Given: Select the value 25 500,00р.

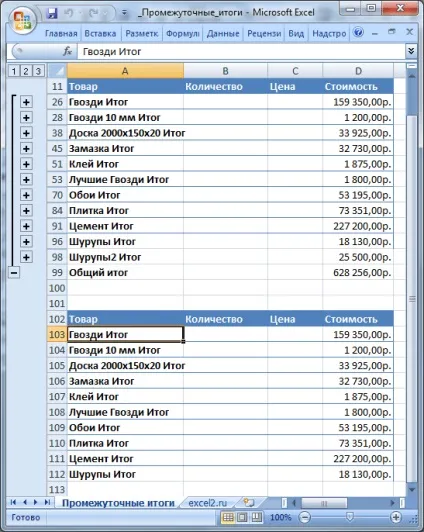Looking at the screenshot, I should (x=358, y=257).
